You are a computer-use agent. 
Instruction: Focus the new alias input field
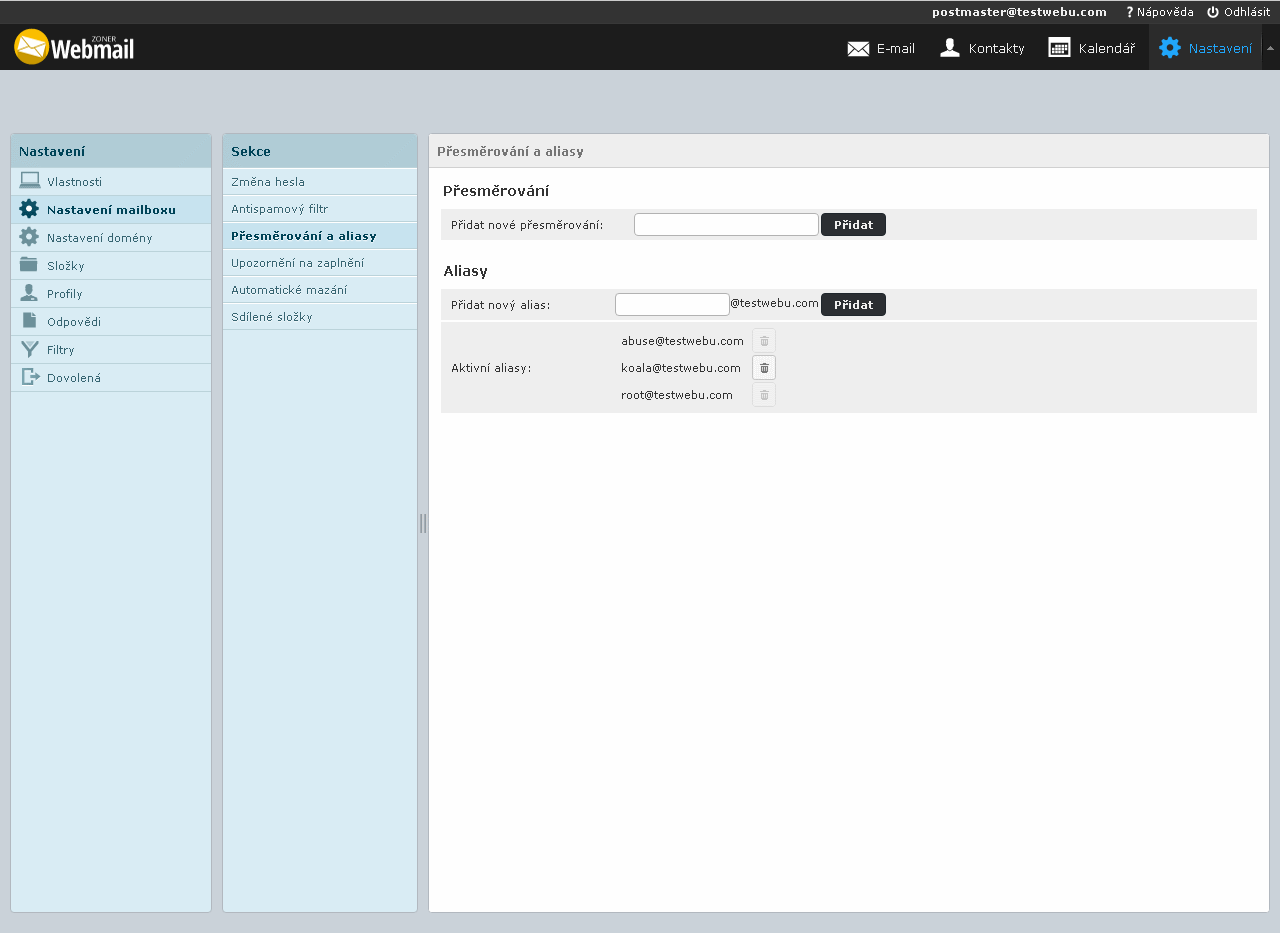672,304
